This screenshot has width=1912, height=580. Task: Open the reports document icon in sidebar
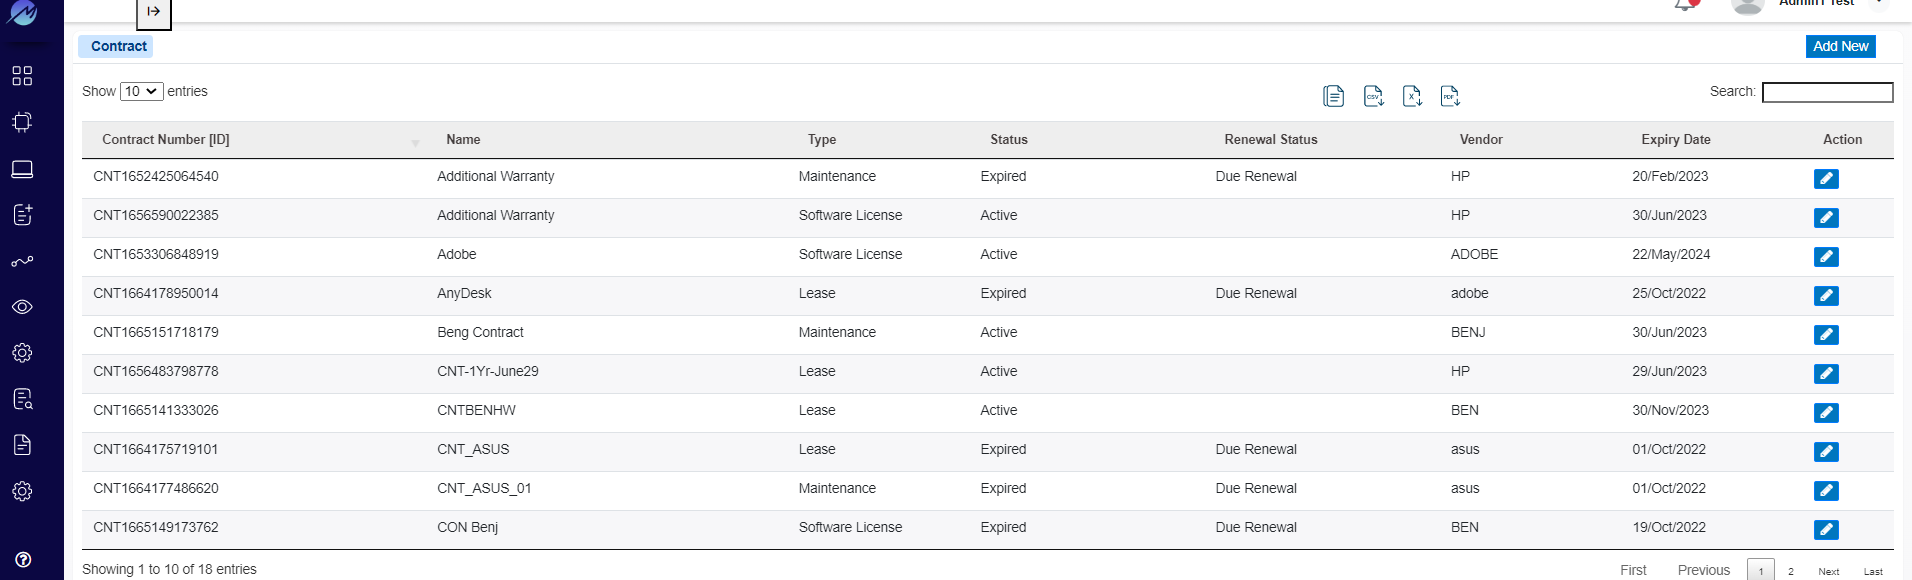point(22,445)
